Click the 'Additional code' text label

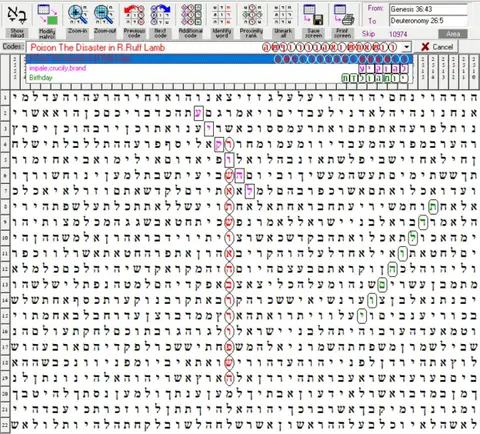click(191, 33)
